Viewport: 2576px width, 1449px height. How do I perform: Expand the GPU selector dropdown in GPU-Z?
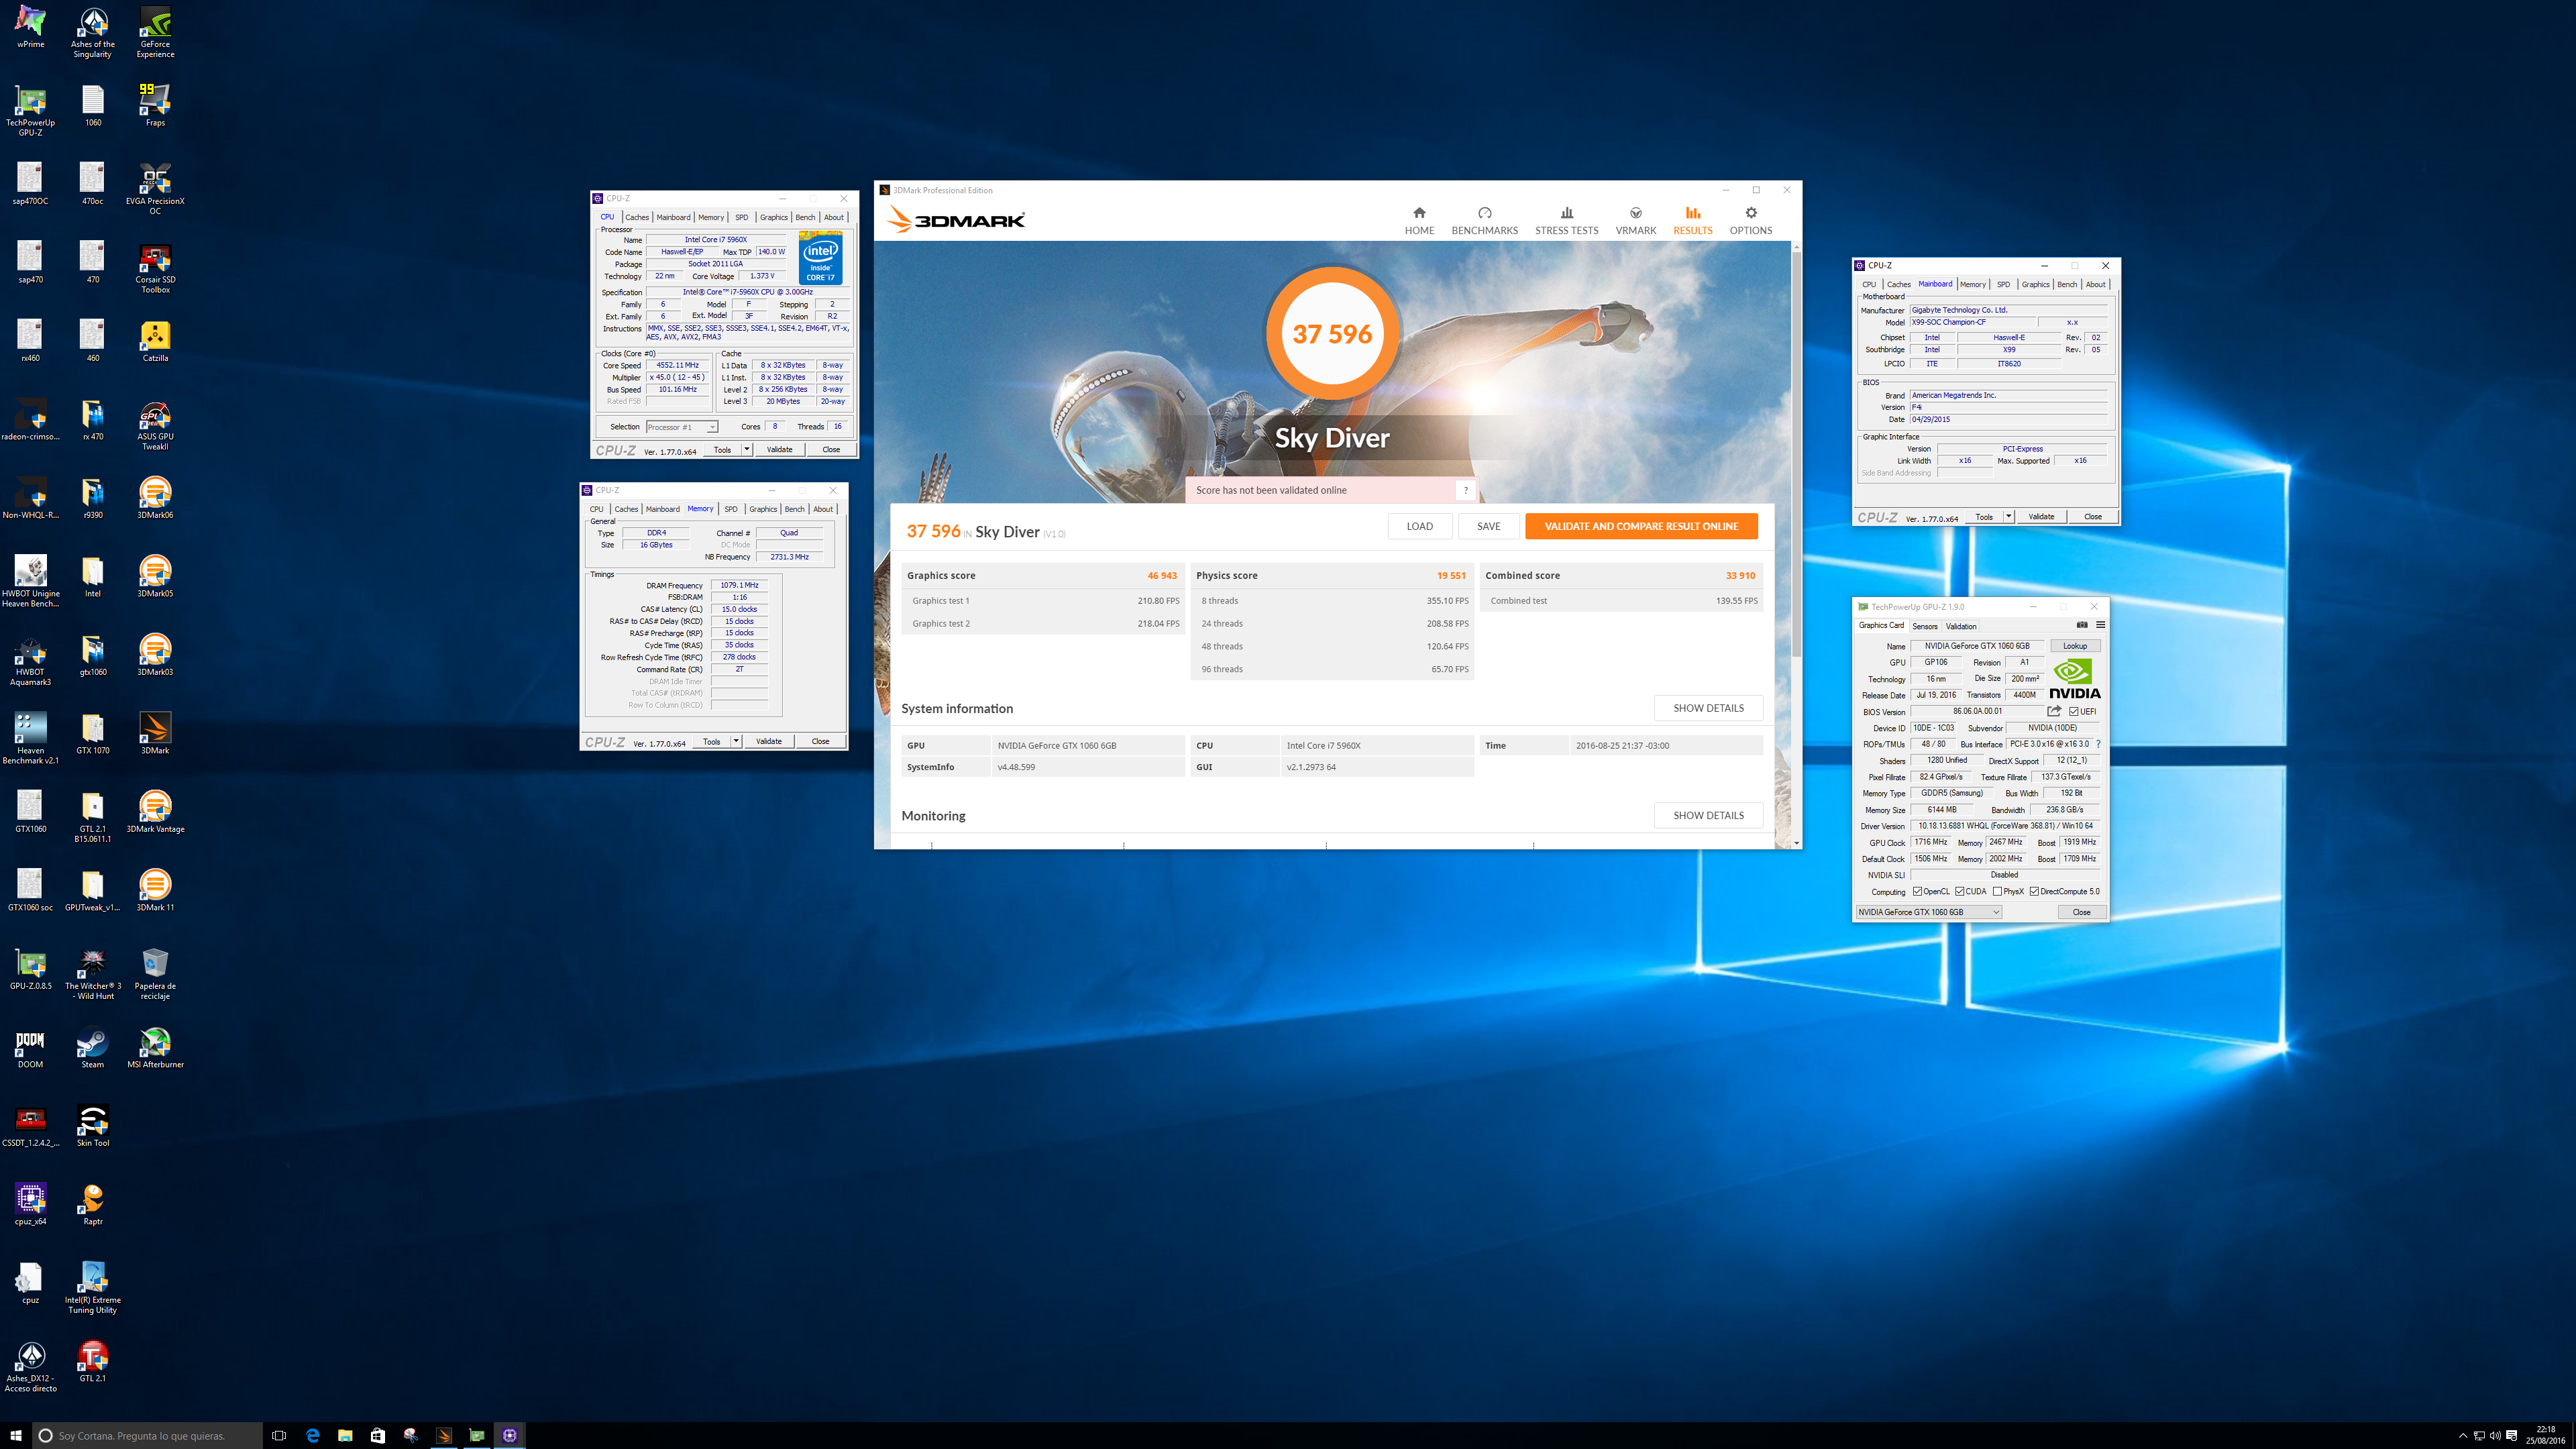tap(1929, 912)
